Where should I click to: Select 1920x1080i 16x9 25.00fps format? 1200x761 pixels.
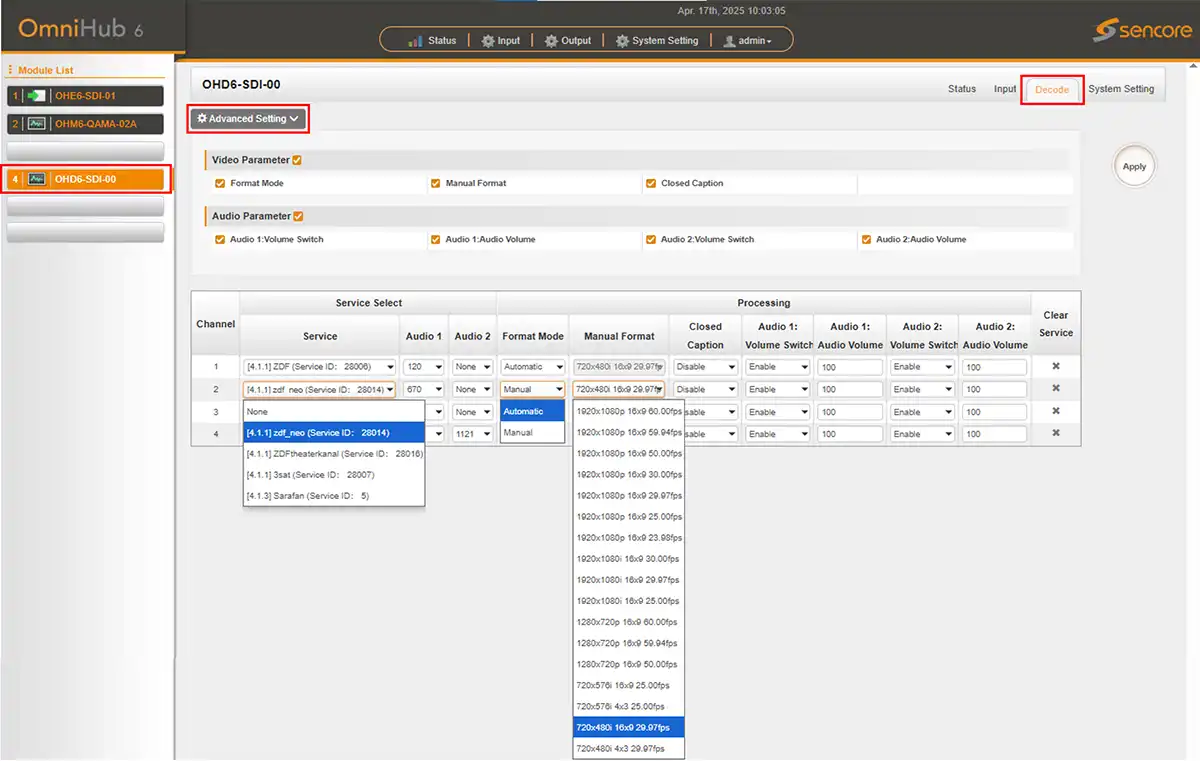point(629,601)
